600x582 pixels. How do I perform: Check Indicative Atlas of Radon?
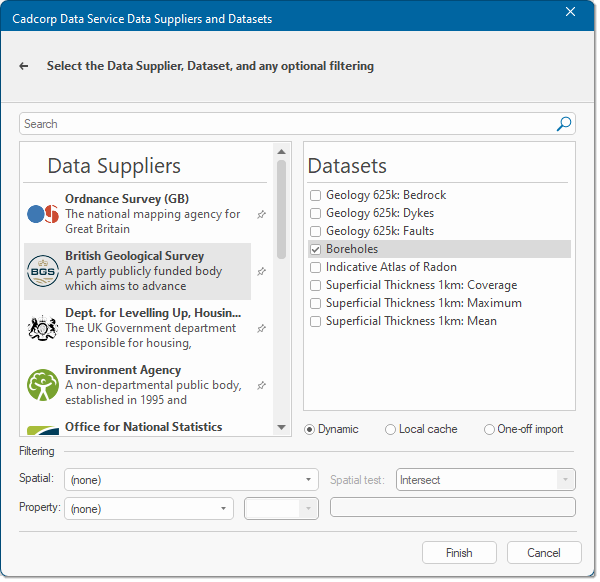(x=315, y=267)
